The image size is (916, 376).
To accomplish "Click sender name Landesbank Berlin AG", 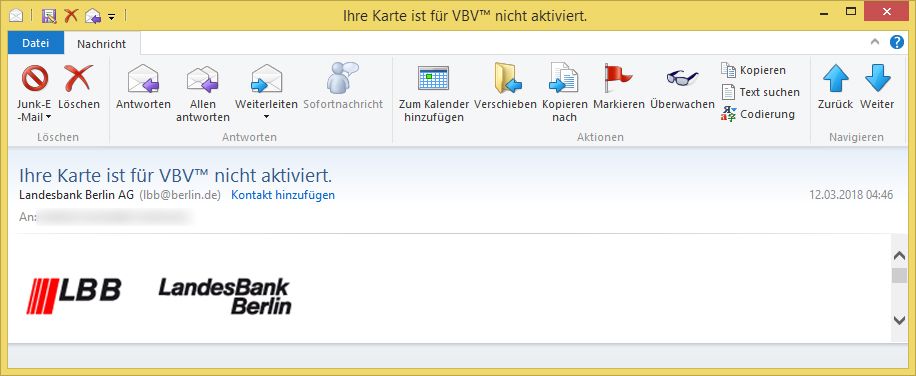I will pos(77,195).
